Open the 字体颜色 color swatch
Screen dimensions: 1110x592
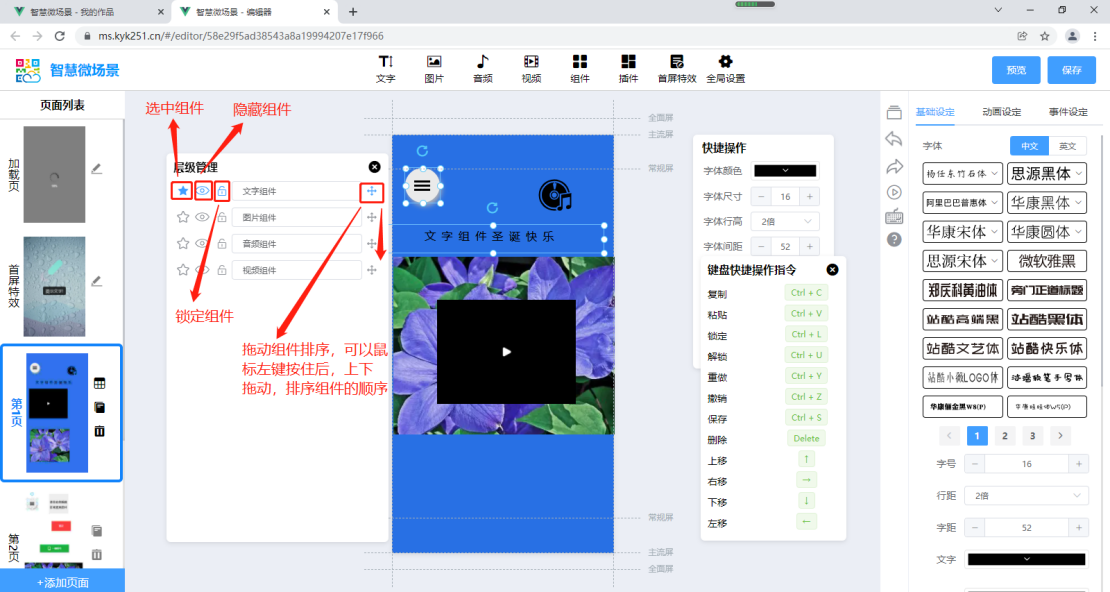pos(785,171)
